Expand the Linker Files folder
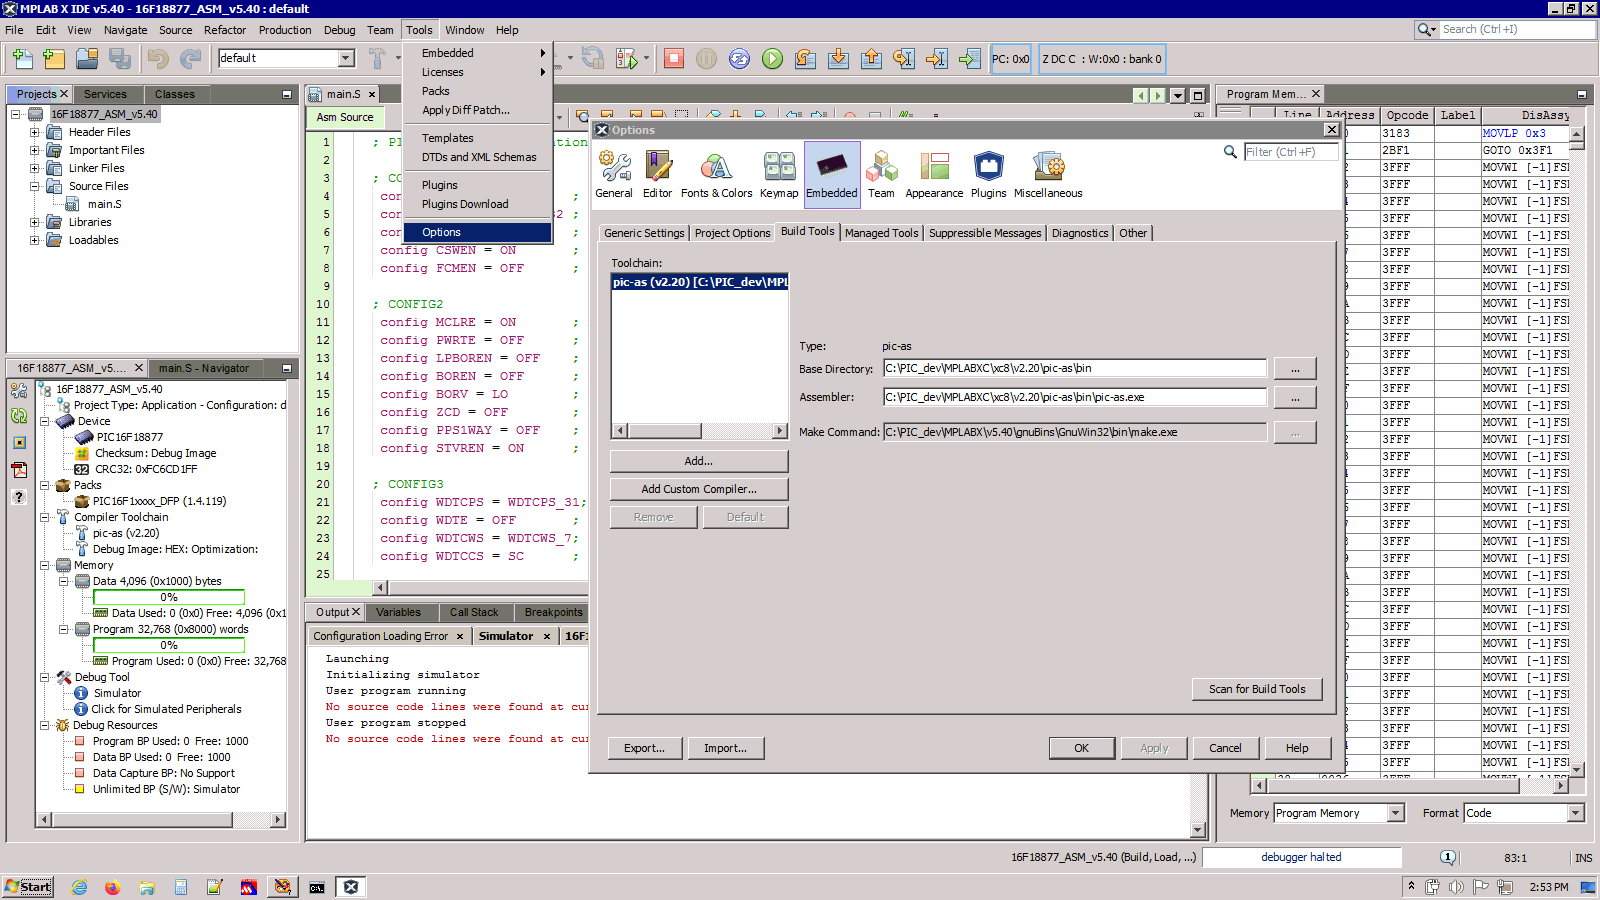 point(35,168)
